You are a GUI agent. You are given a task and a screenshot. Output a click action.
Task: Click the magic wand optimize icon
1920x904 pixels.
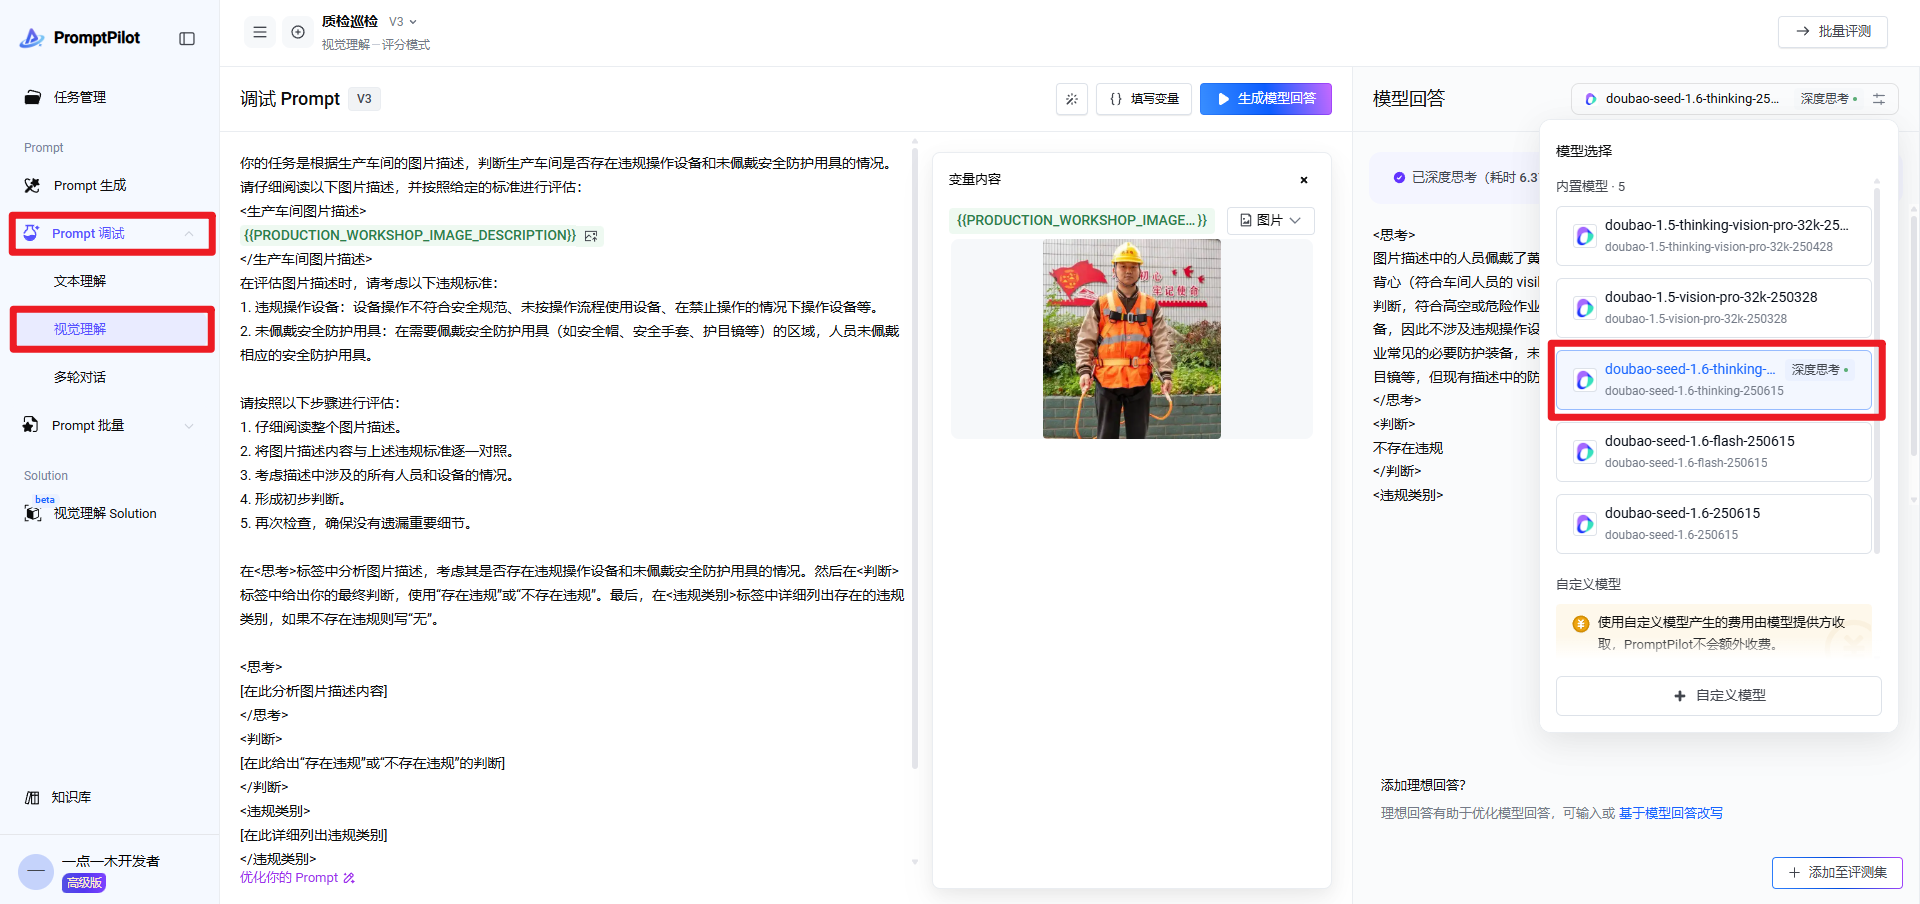1071,99
